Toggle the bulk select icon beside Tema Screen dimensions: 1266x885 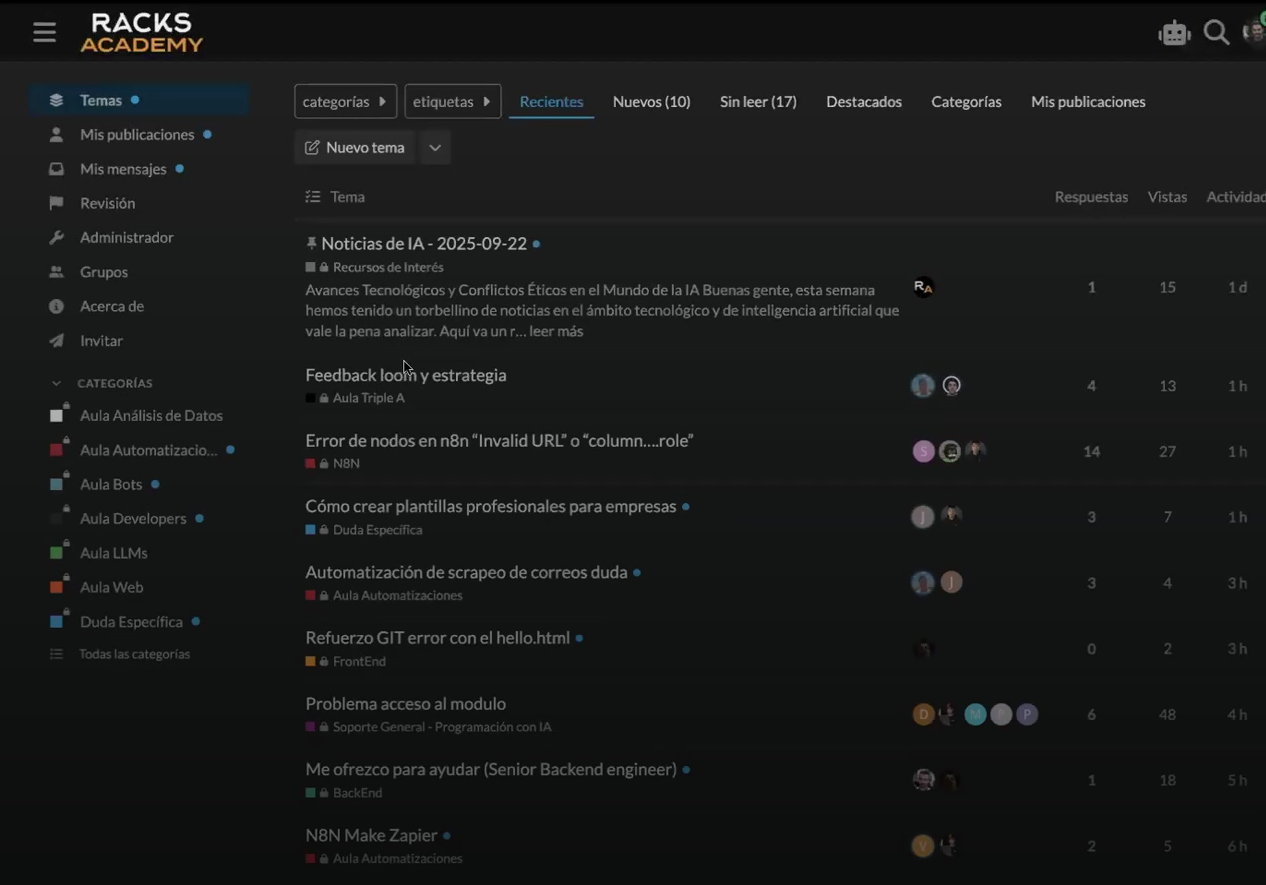point(313,197)
